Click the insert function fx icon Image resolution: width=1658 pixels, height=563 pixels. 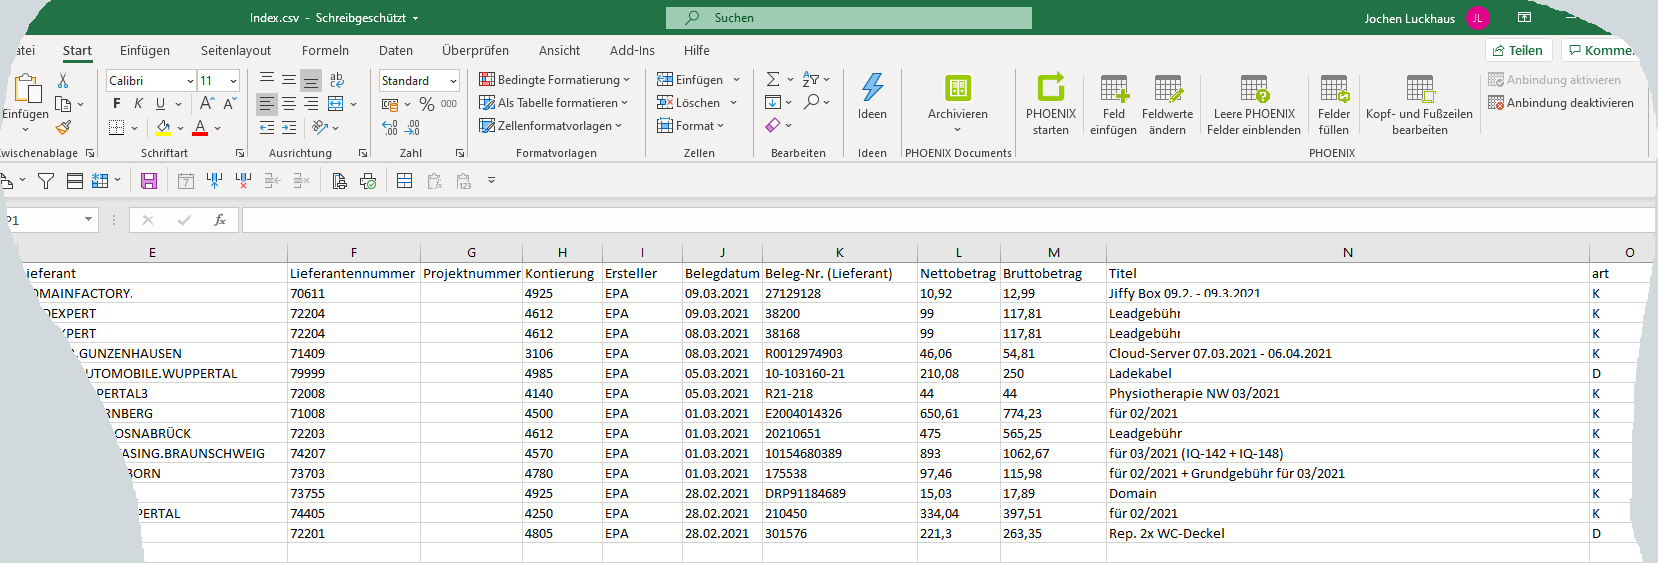coord(220,220)
